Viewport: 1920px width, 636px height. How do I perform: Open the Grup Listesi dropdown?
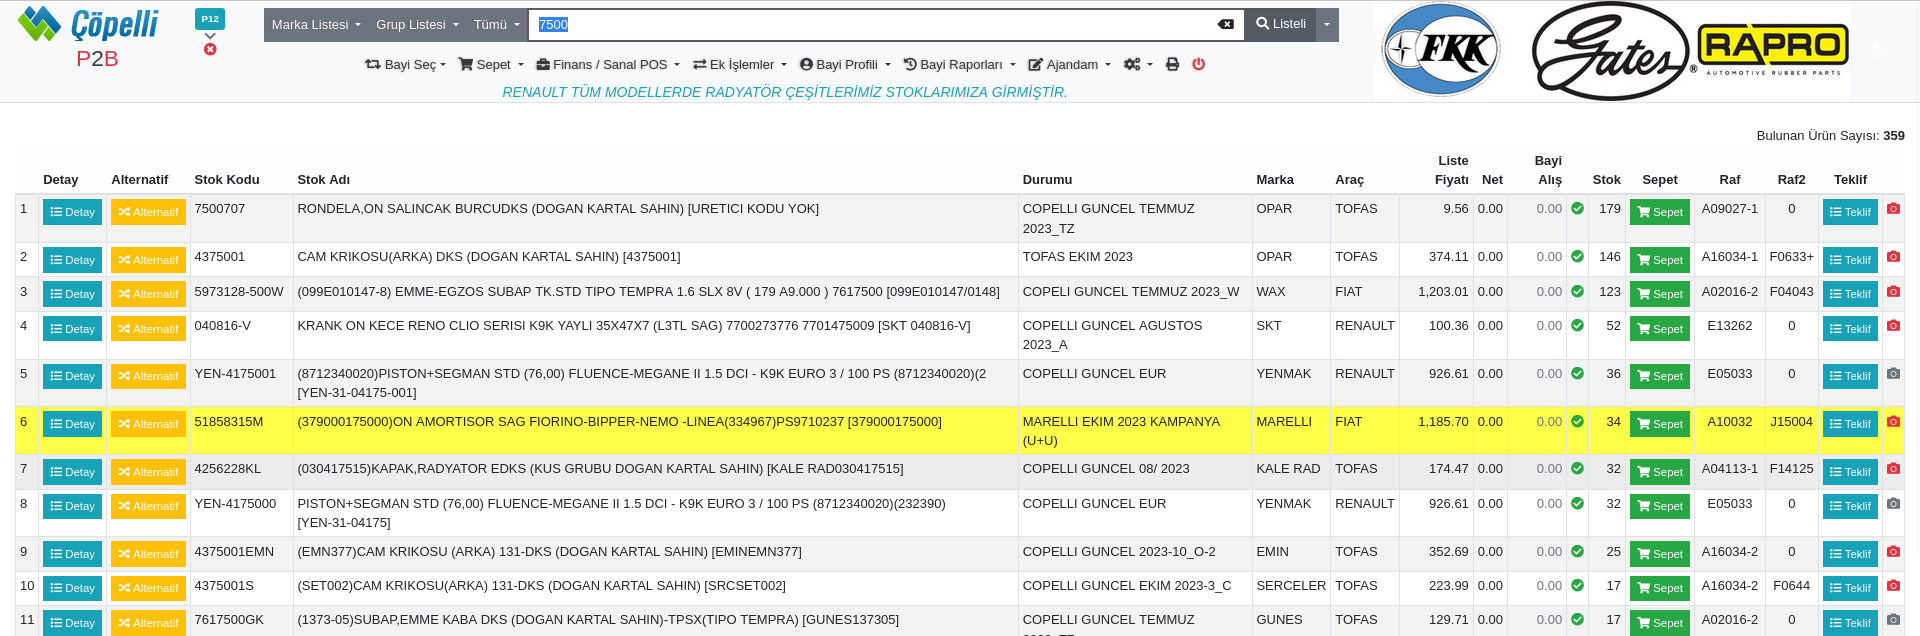[416, 25]
